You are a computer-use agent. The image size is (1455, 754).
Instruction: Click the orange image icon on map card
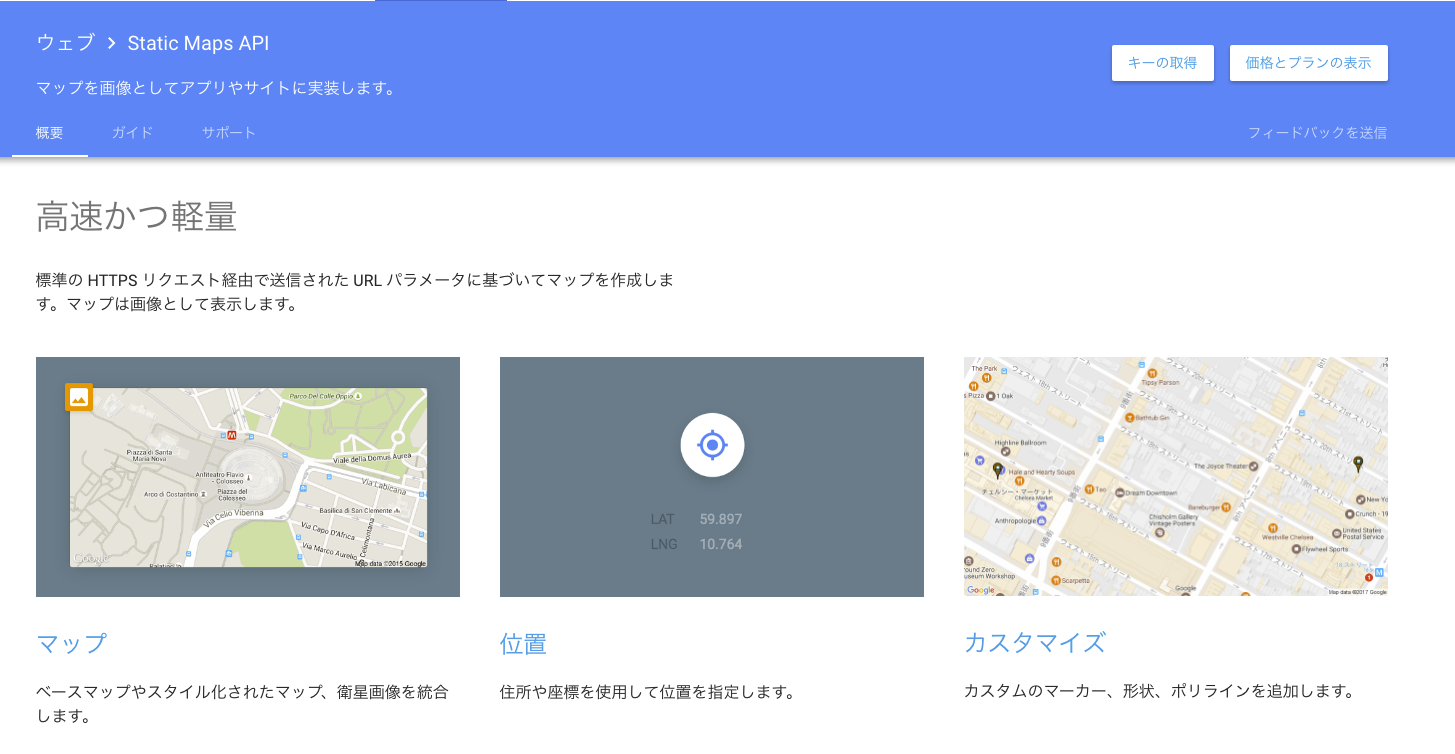tap(79, 397)
